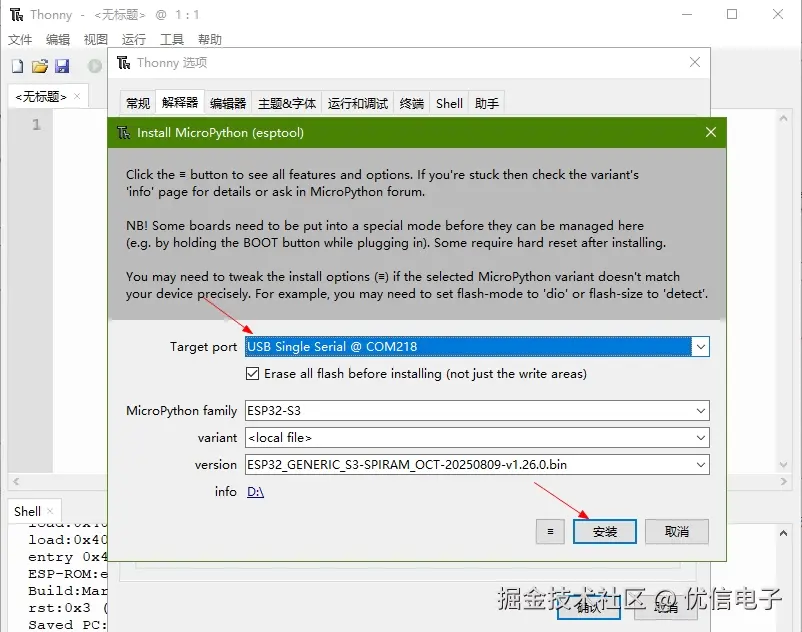This screenshot has height=632, width=802.
Task: Open the 运行 menu
Action: (133, 39)
